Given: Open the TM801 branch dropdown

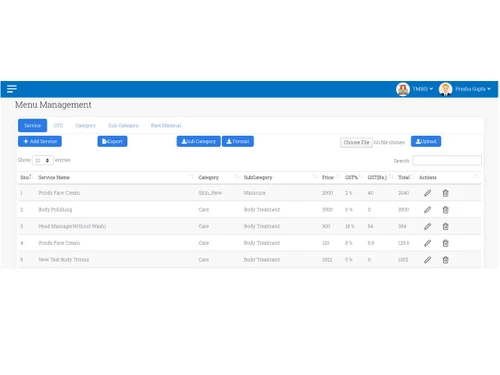Looking at the screenshot, I should tap(423, 89).
